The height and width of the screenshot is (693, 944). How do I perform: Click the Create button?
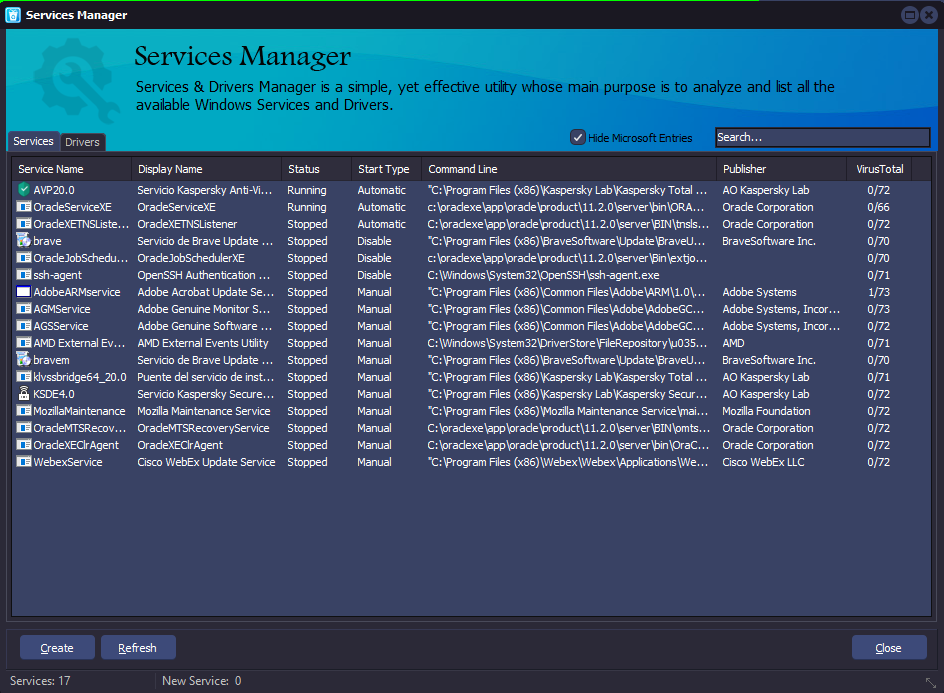tap(57, 648)
